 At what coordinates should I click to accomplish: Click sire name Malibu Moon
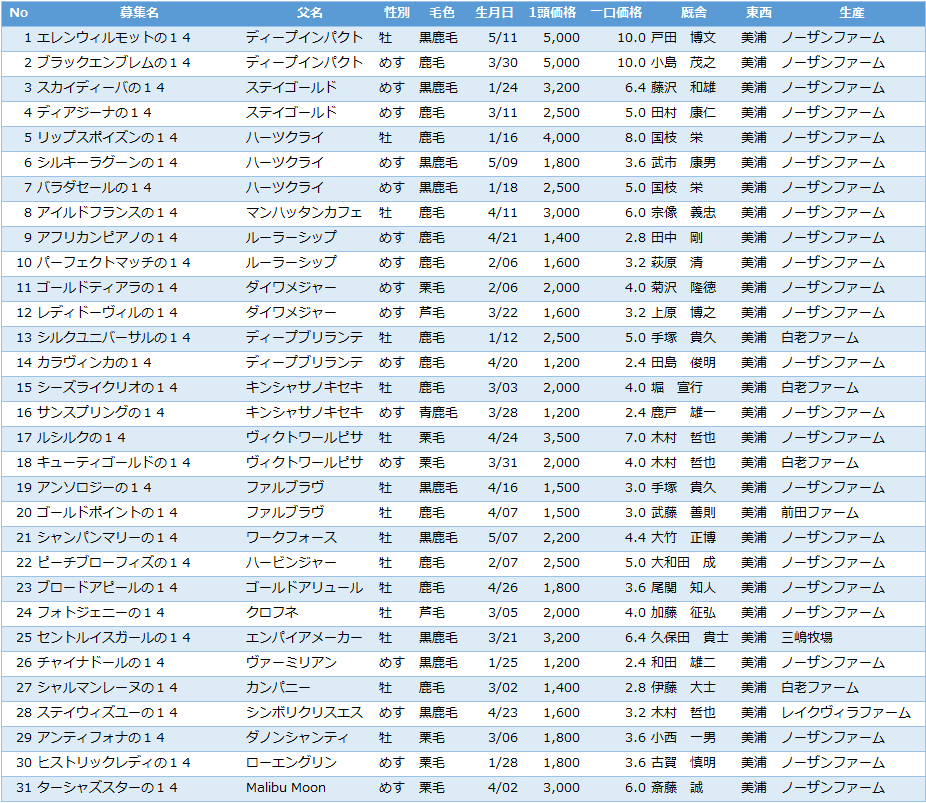286,788
